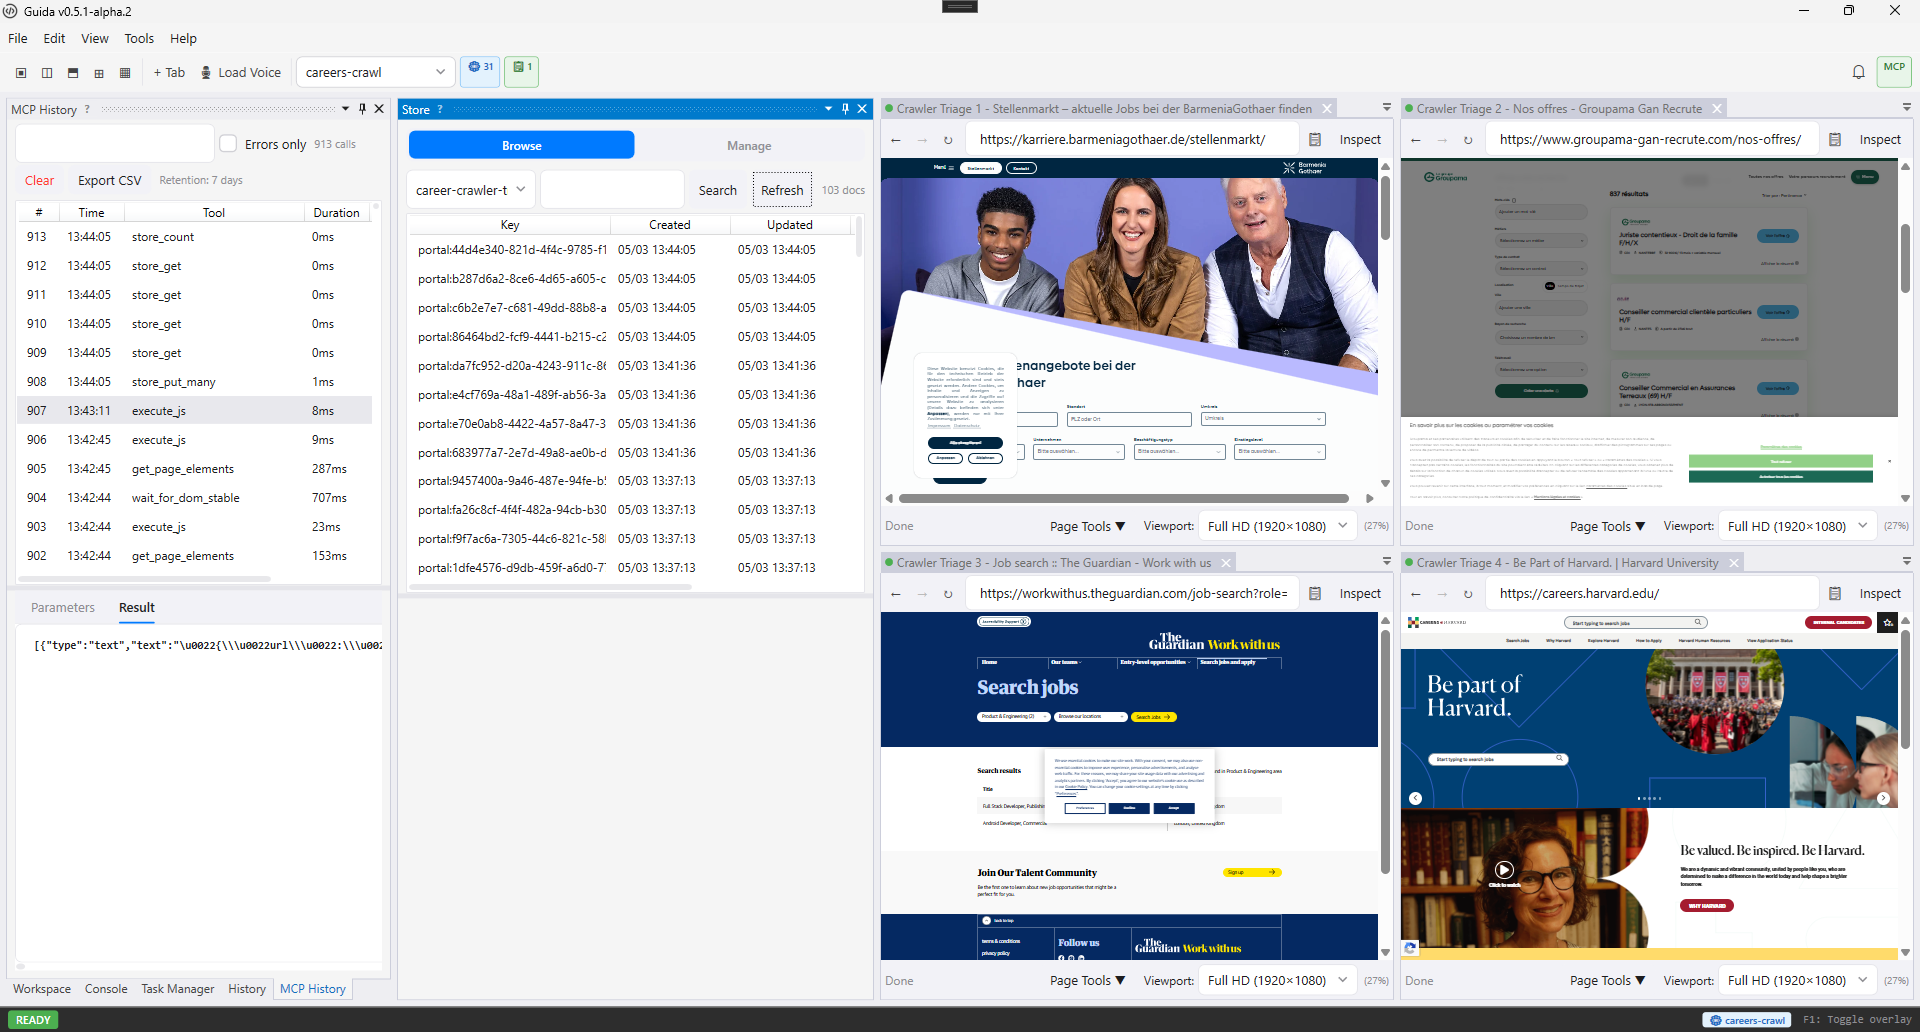Click the barmeniagothaer URL address bar
The height and width of the screenshot is (1032, 1920).
point(1133,140)
